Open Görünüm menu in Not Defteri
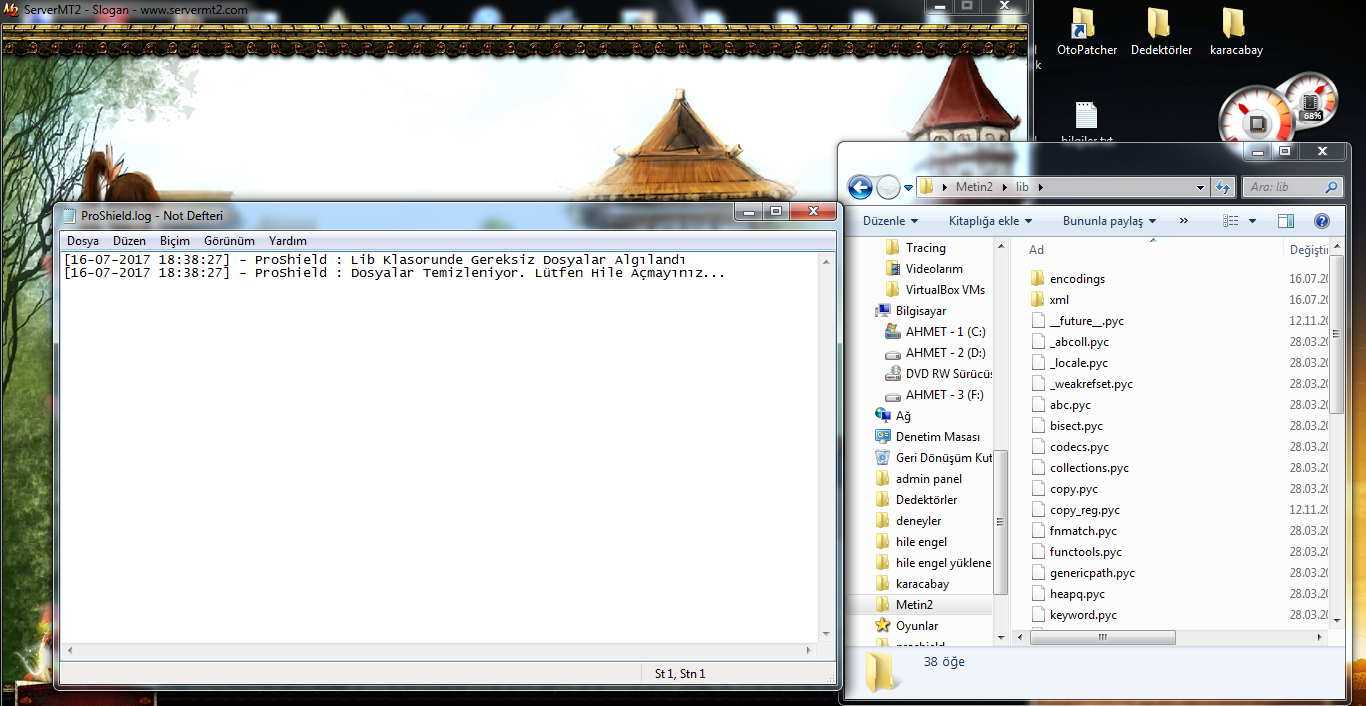This screenshot has width=1366, height=706. pos(229,241)
